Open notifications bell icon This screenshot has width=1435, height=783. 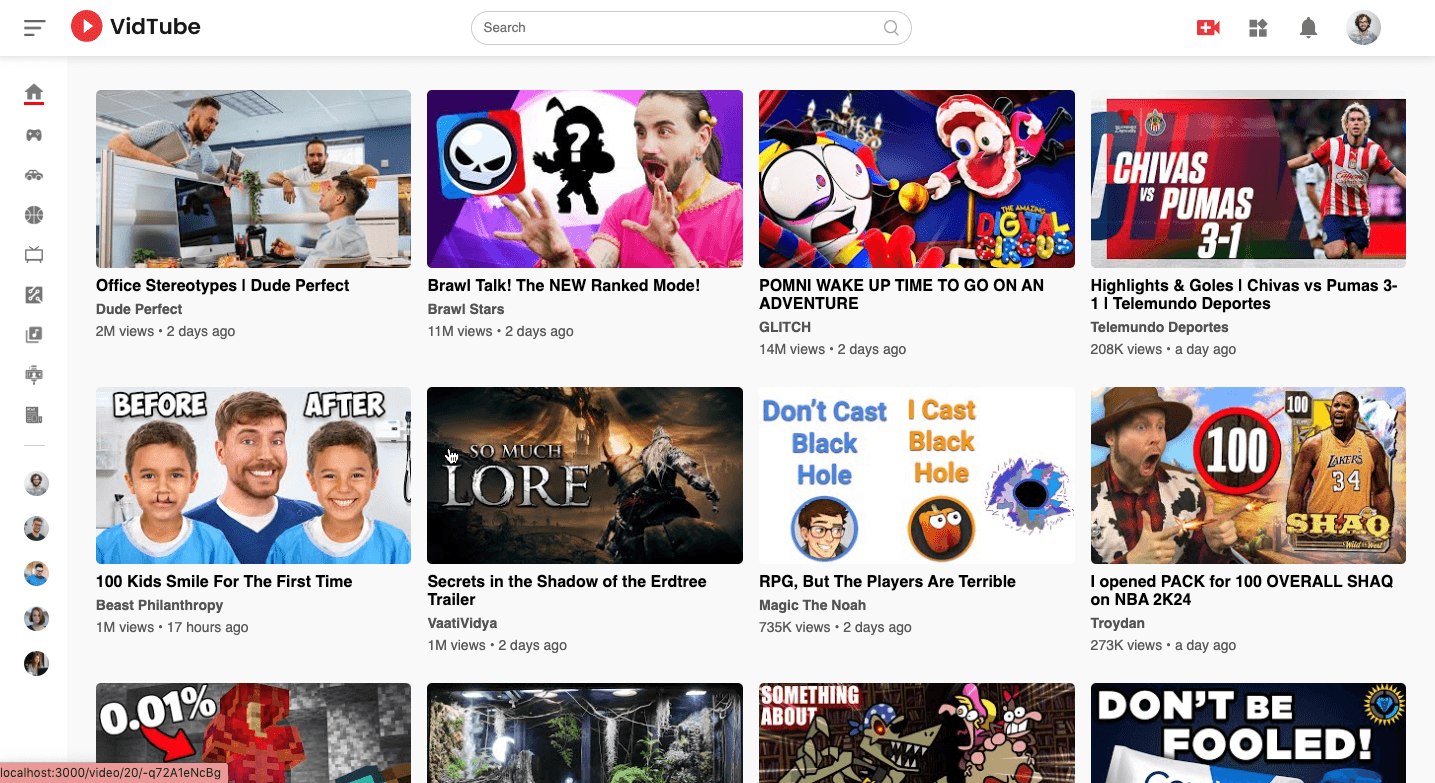(x=1308, y=28)
